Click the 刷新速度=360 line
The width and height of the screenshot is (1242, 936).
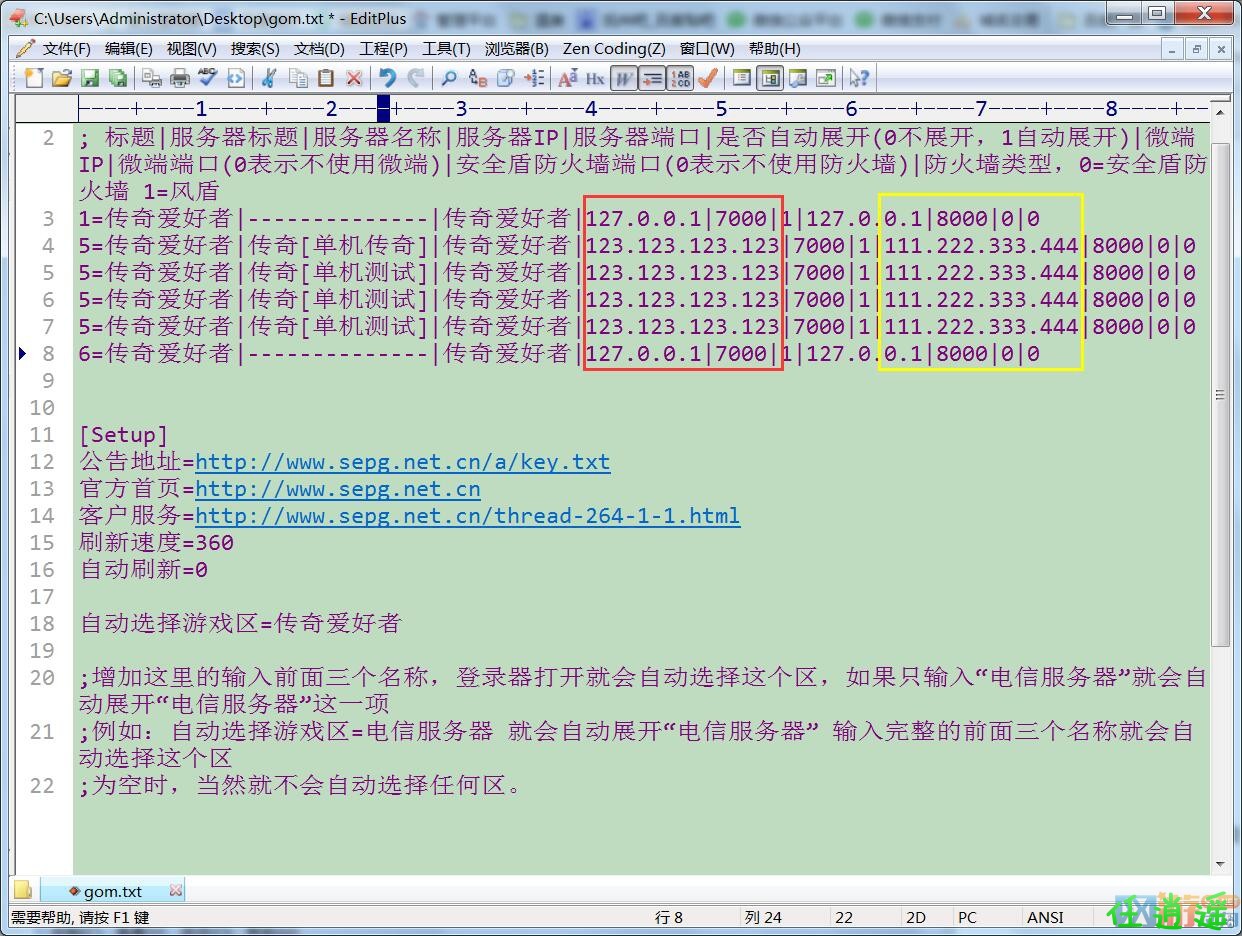156,543
